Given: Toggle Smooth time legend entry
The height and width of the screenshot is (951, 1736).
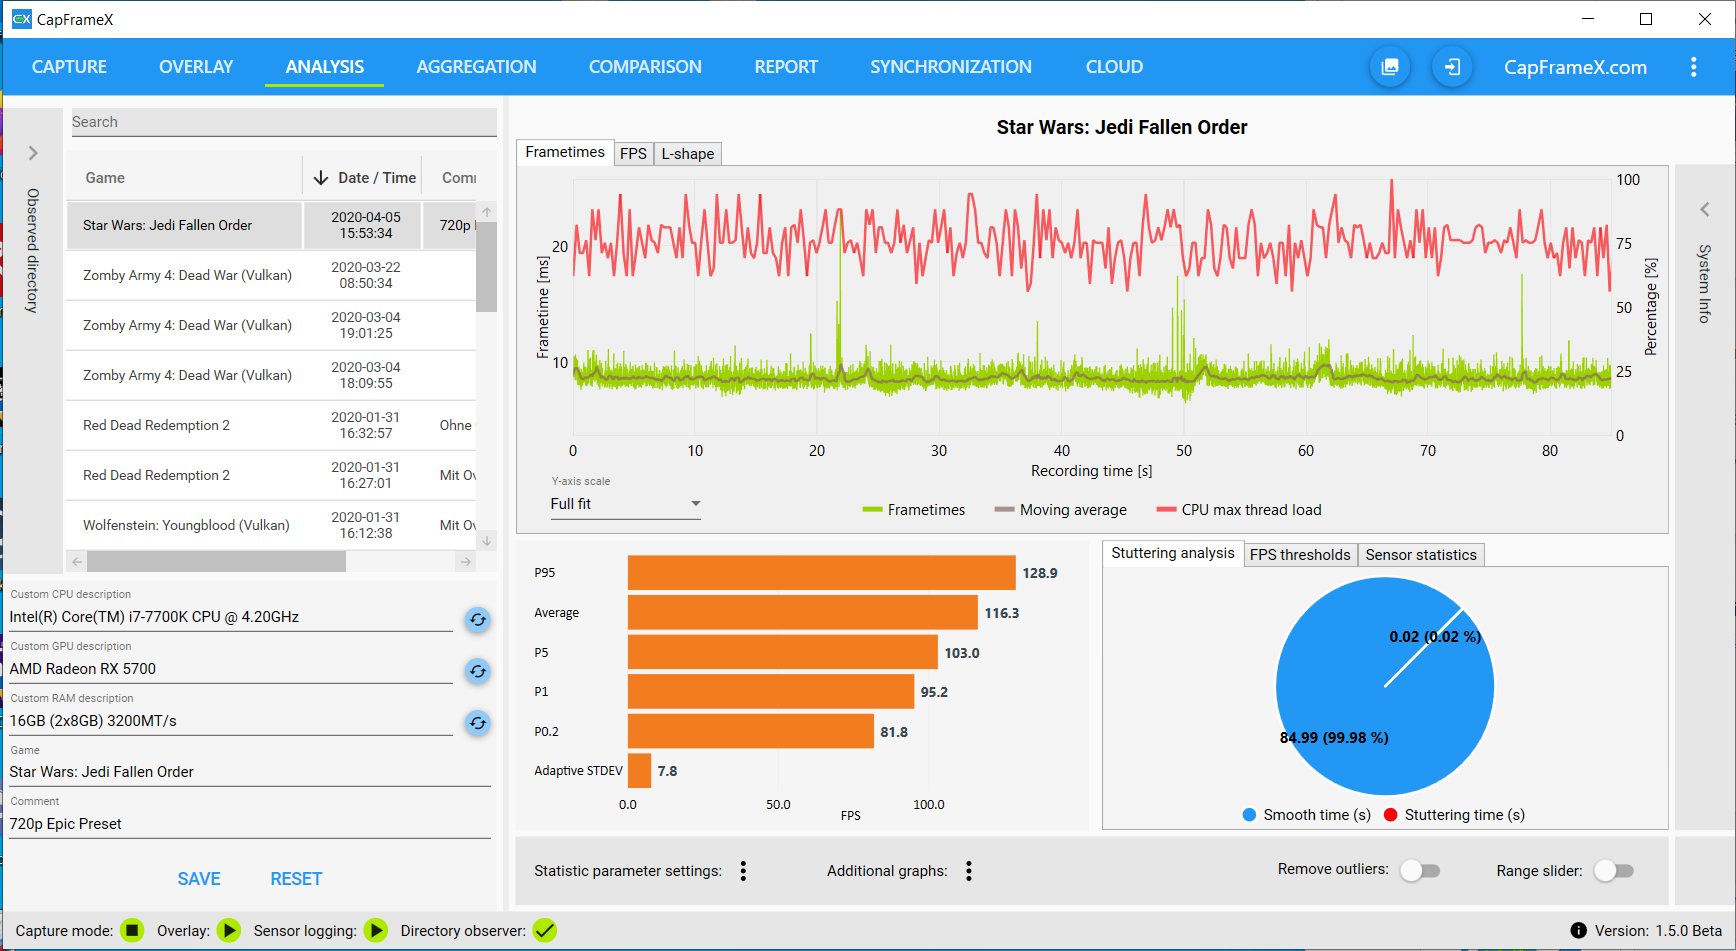Looking at the screenshot, I should 1306,815.
